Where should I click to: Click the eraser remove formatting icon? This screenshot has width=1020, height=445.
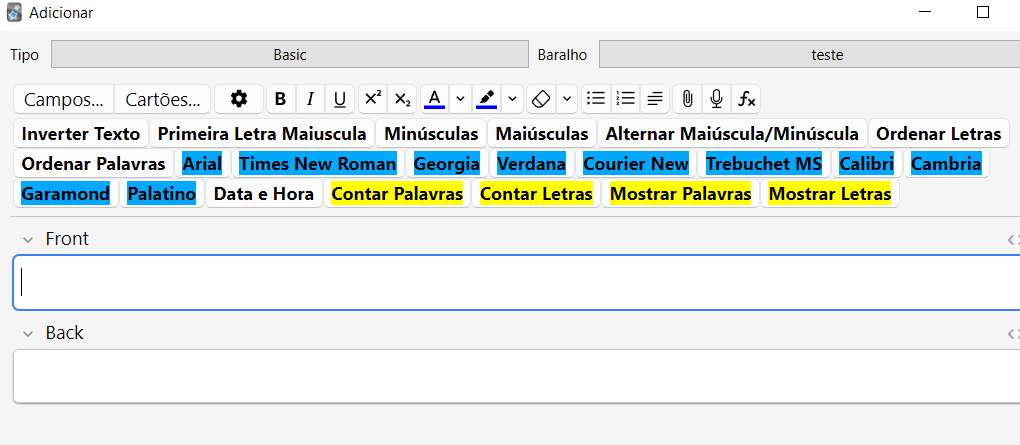[540, 99]
